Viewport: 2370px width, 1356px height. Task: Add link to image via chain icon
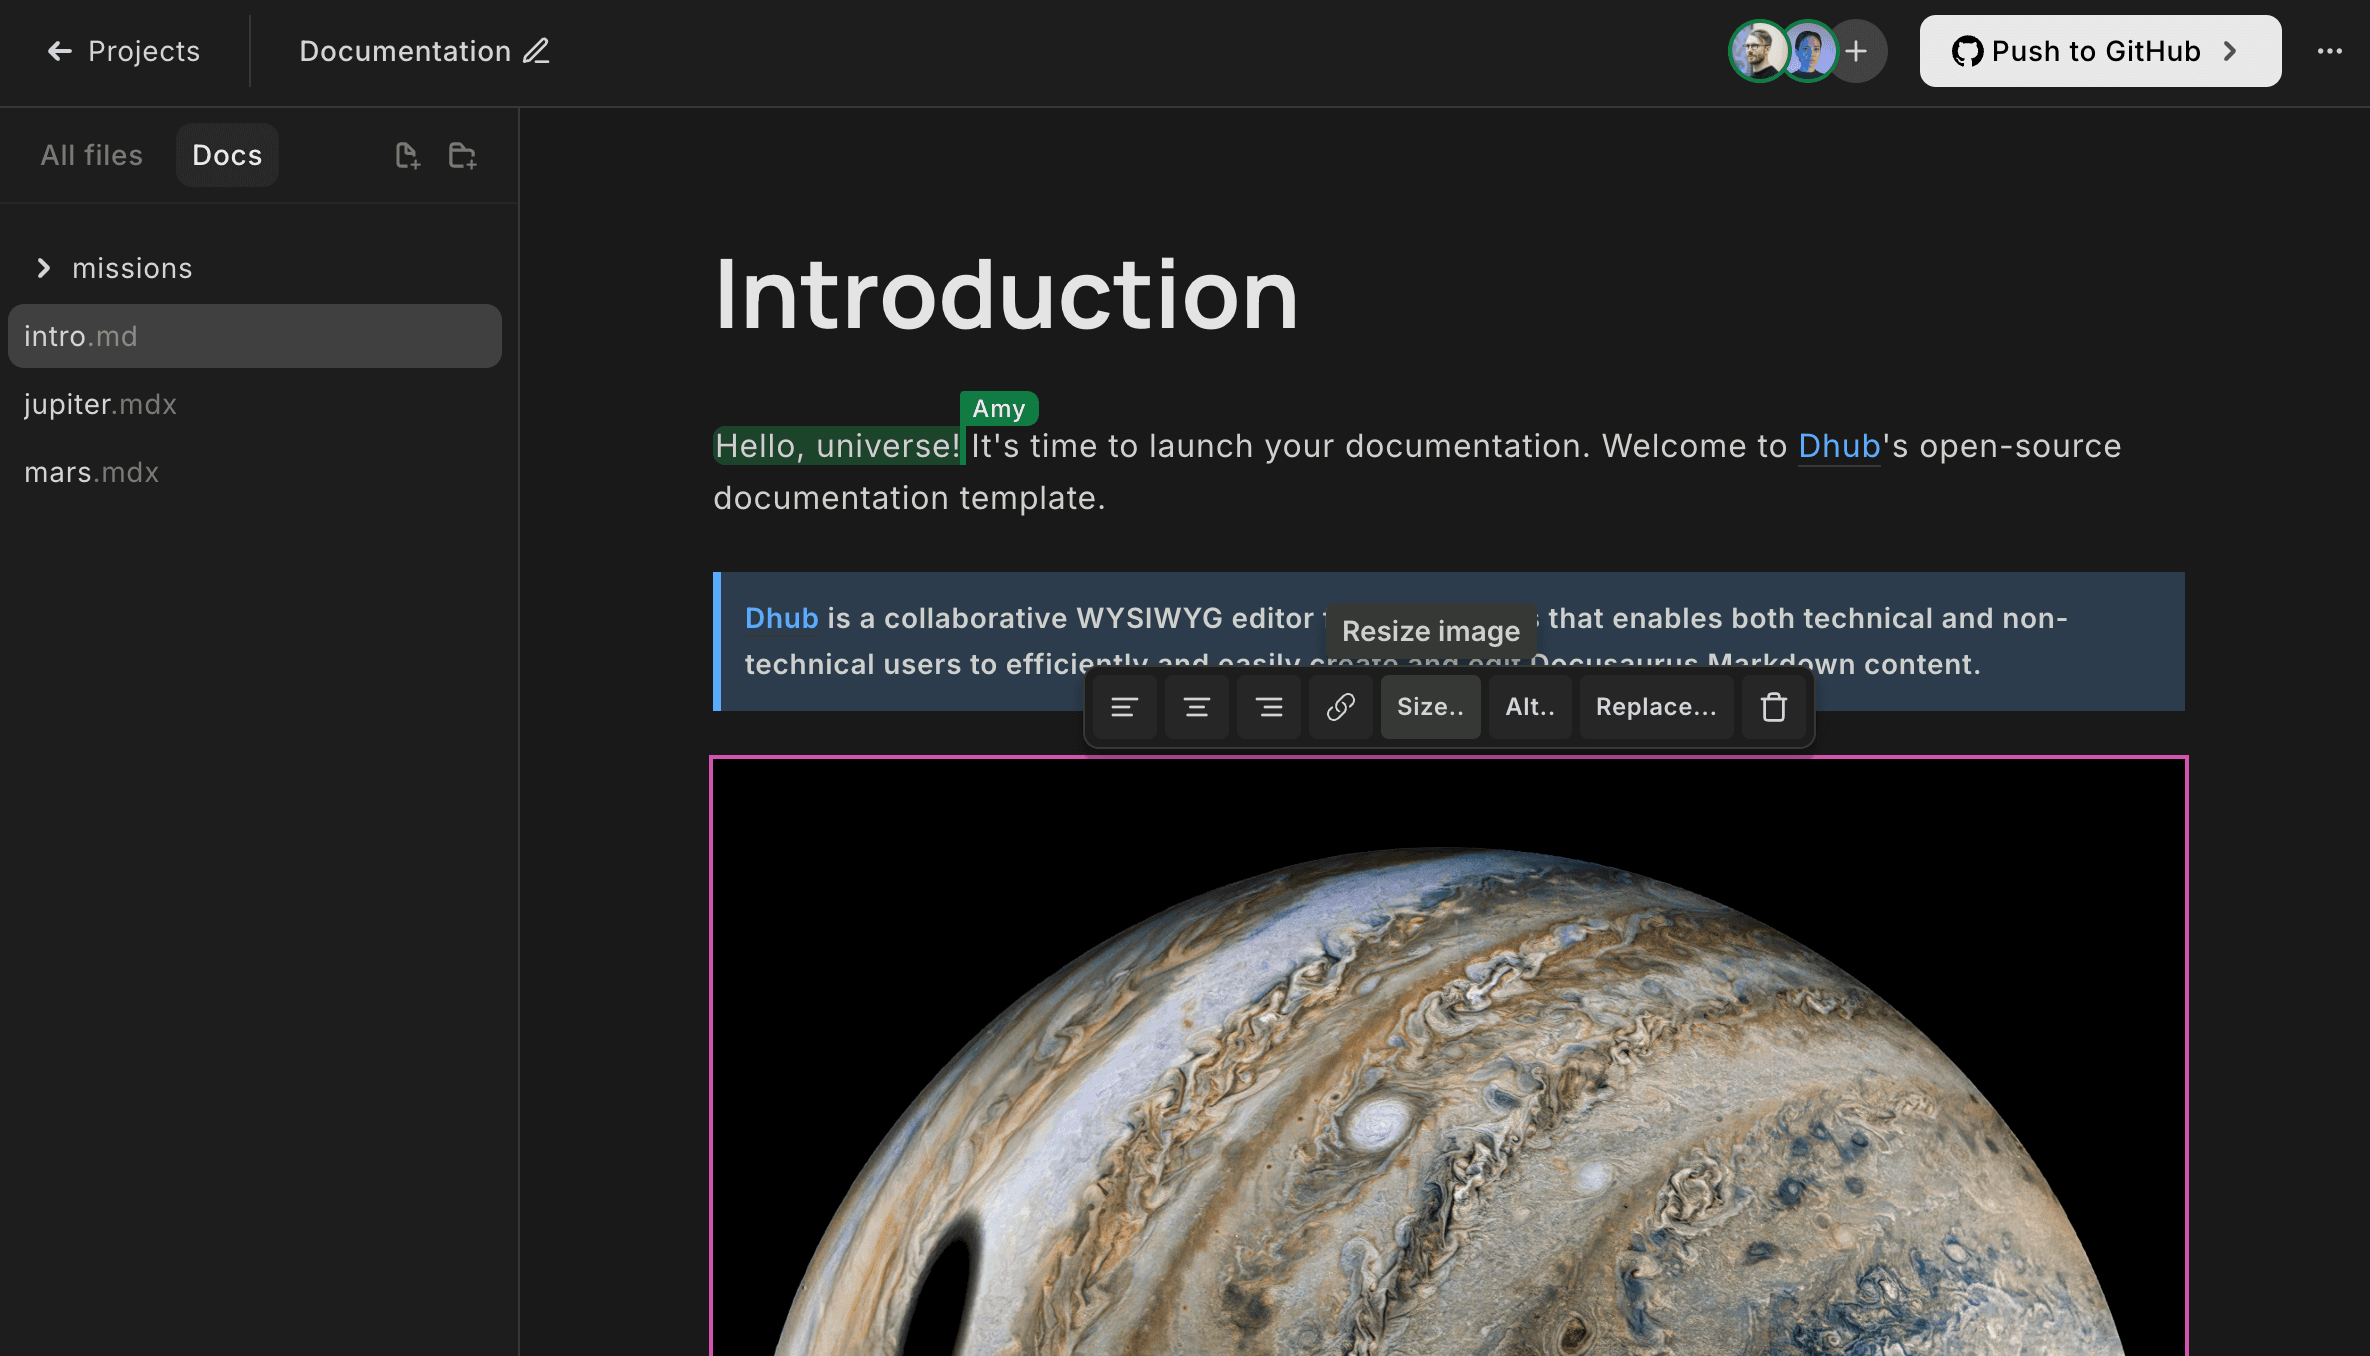point(1340,707)
